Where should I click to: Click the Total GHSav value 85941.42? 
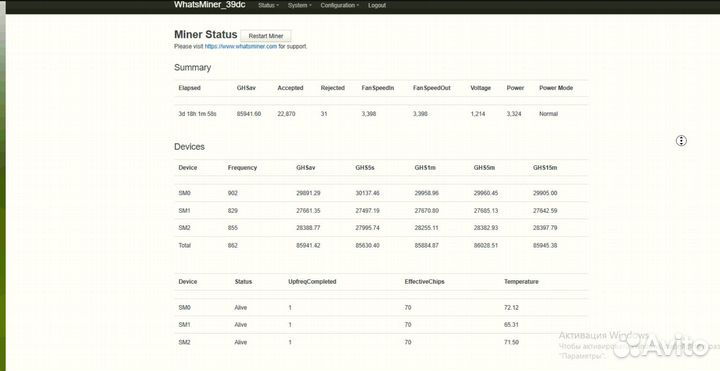click(308, 246)
